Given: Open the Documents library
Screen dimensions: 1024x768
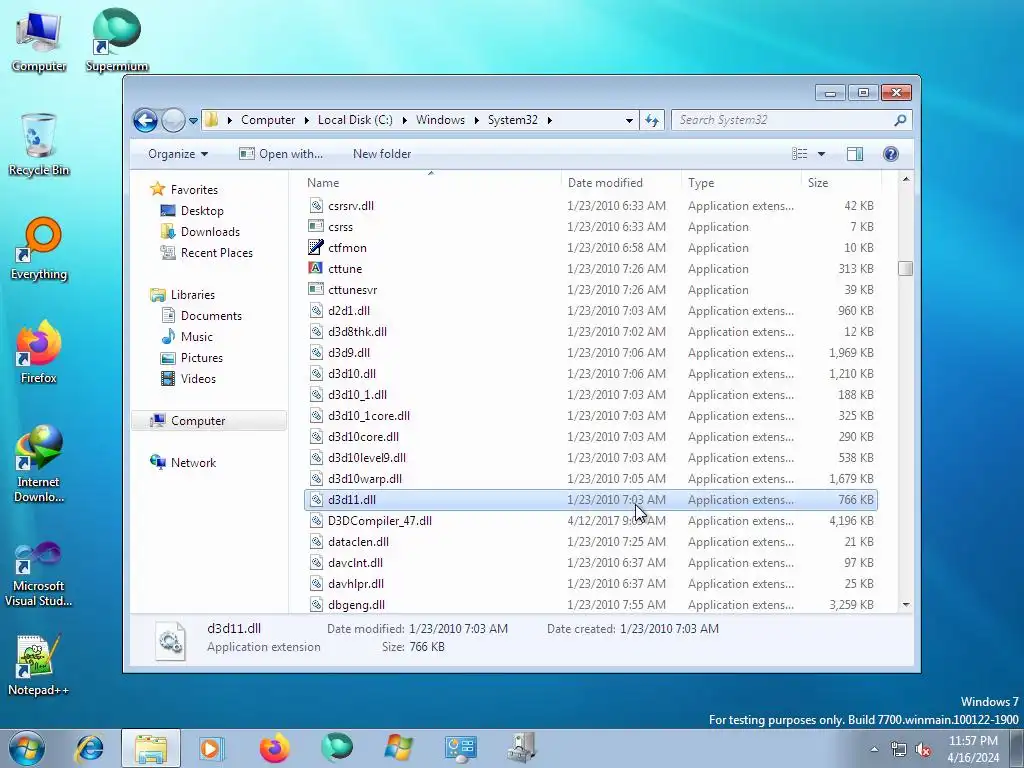Looking at the screenshot, I should [201, 315].
